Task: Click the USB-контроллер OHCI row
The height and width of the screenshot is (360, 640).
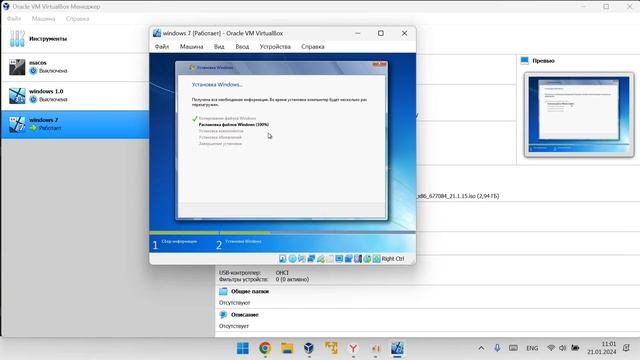Action: [x=254, y=273]
